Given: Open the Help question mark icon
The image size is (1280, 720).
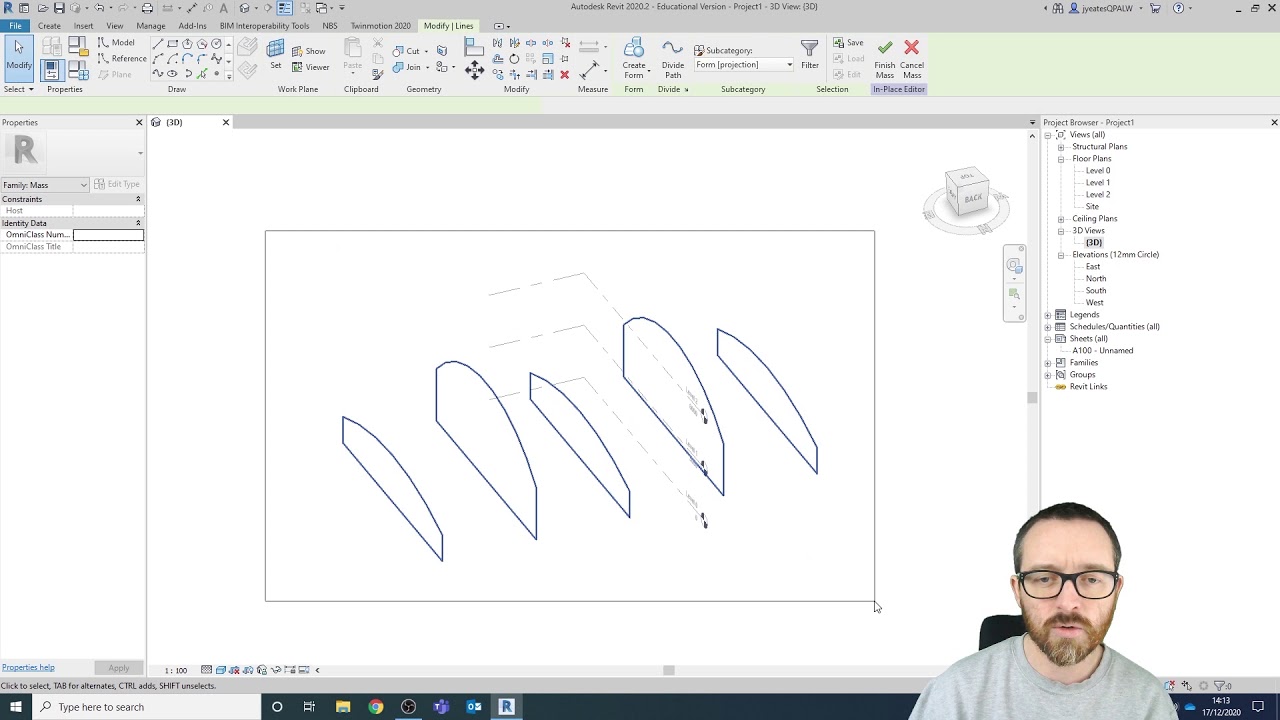Looking at the screenshot, I should [1178, 8].
